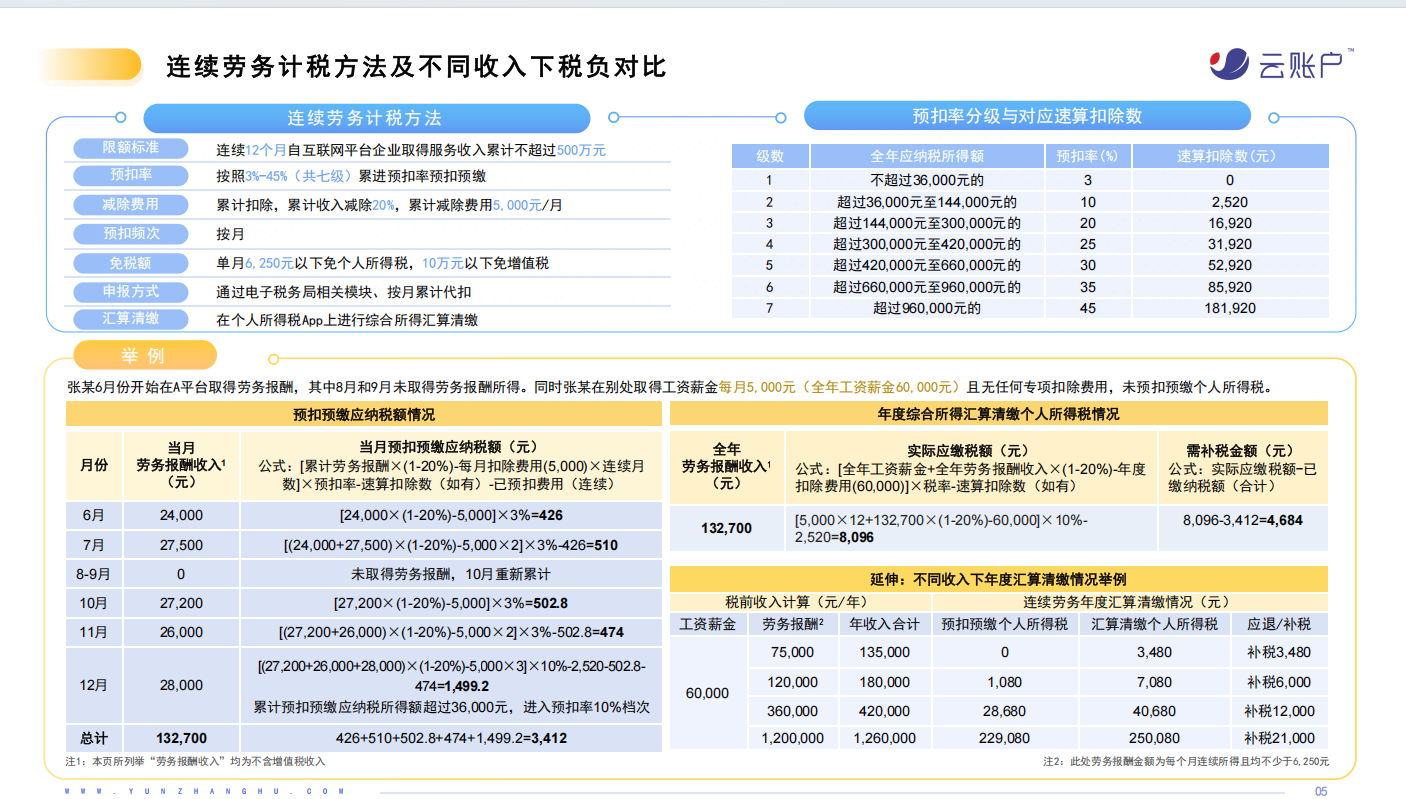Select the 预扣率分级与对应速算扣除数 header

[1026, 116]
